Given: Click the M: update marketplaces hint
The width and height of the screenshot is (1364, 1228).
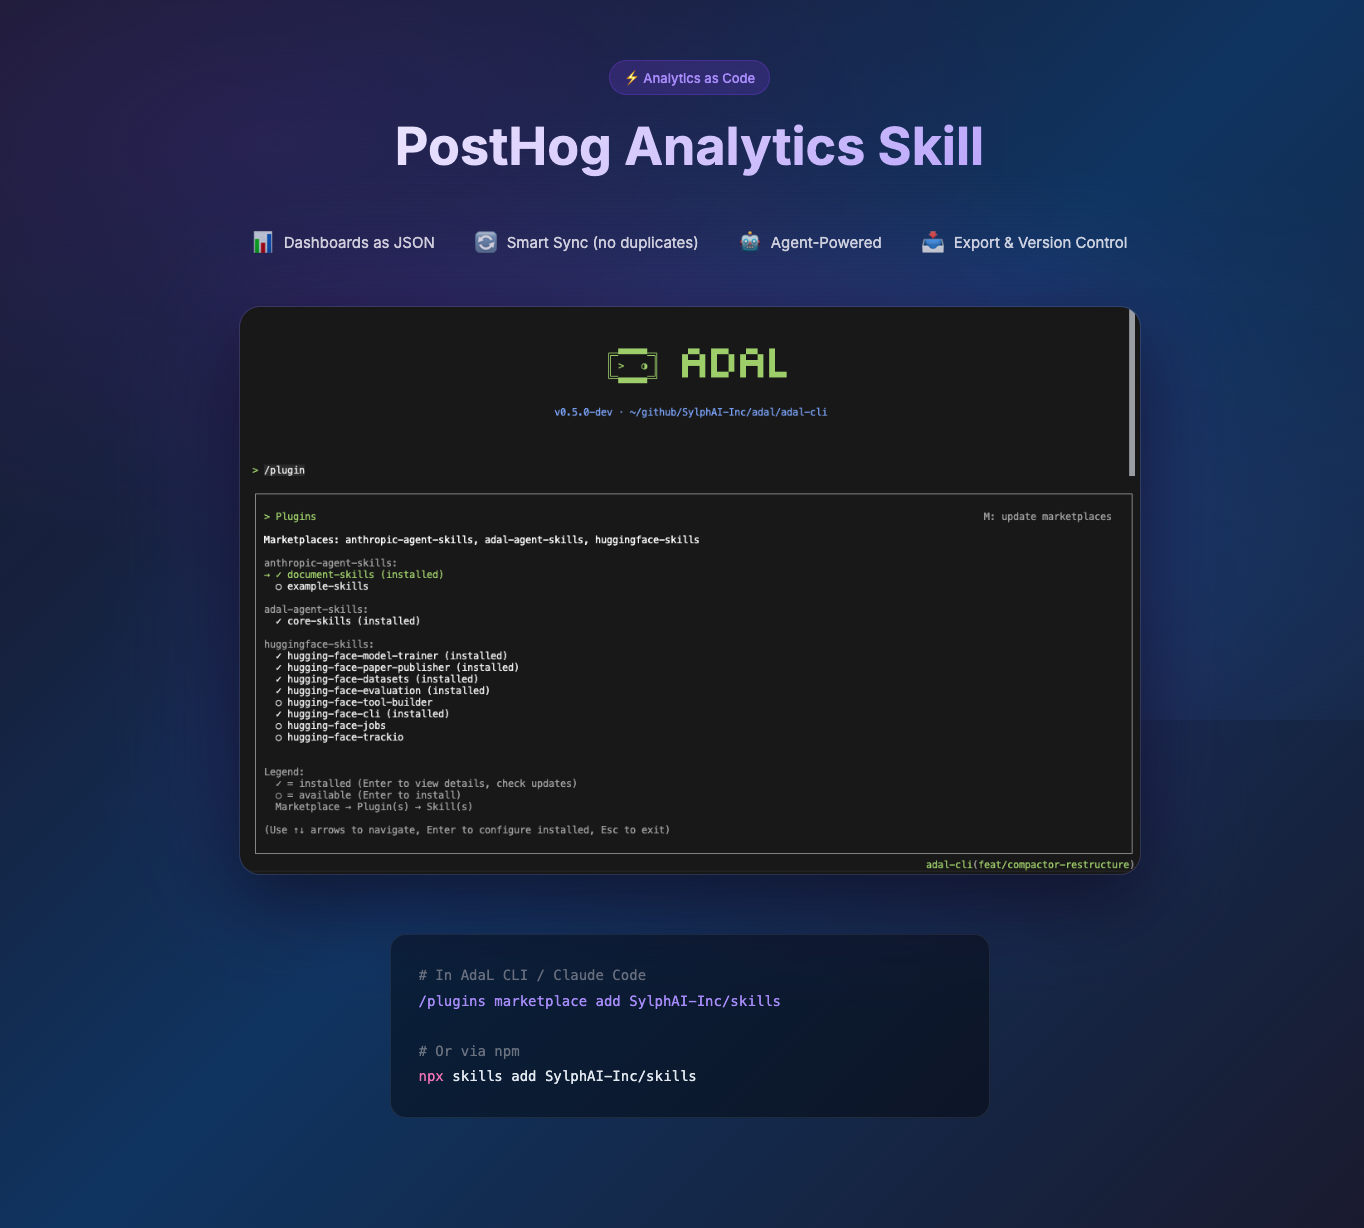Looking at the screenshot, I should (1047, 517).
